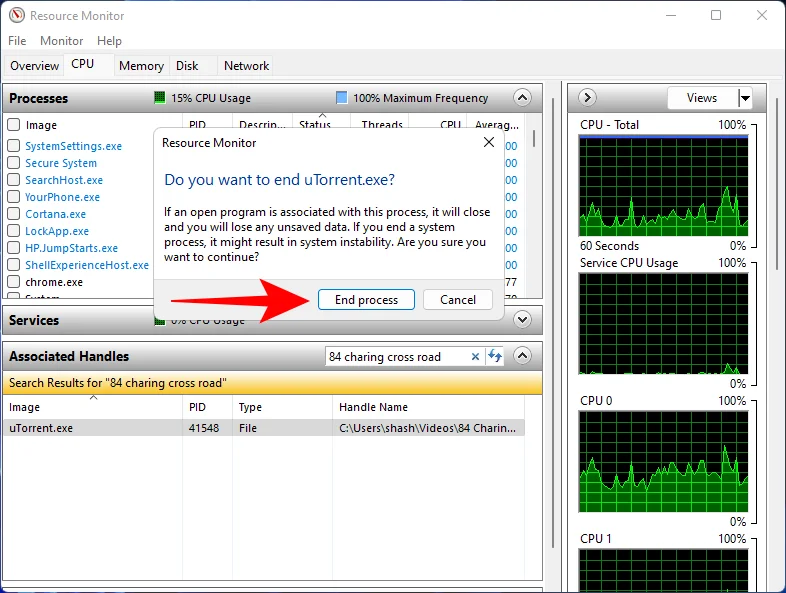This screenshot has width=786, height=593.
Task: Tick the ShellExperienceHost.exe checkbox
Action: tap(14, 265)
